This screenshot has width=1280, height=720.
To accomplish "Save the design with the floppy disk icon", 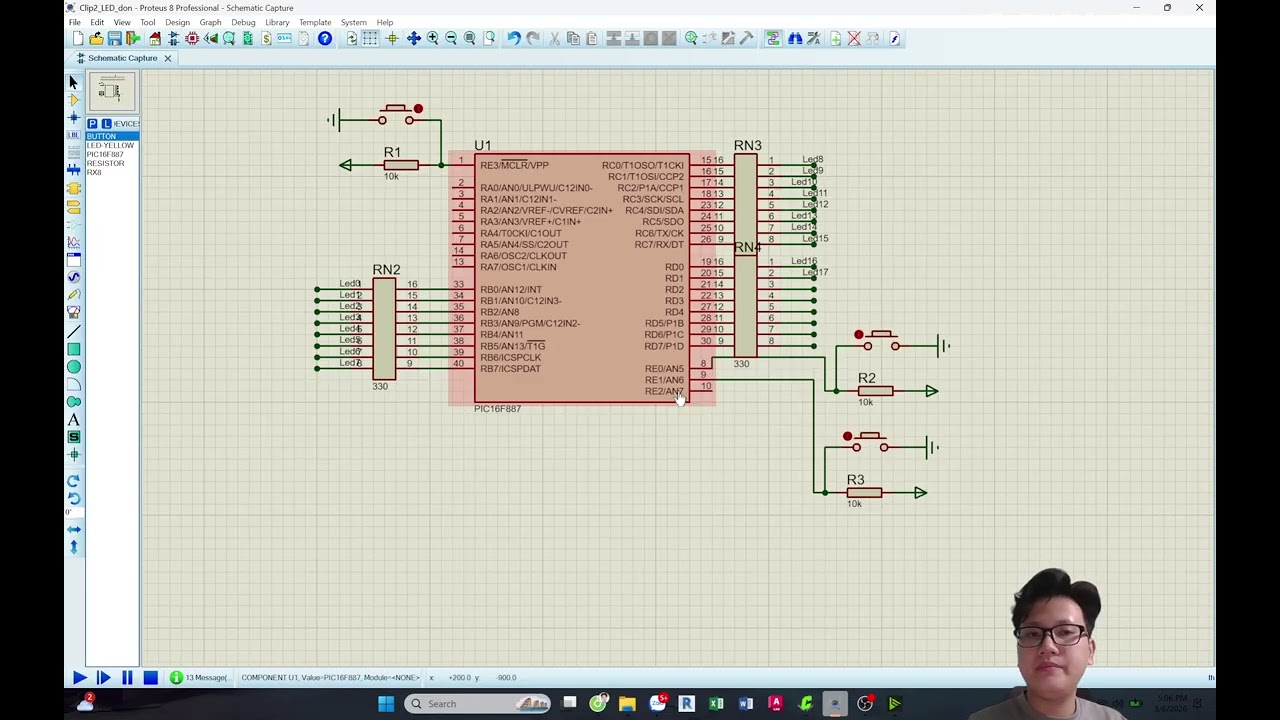I will point(114,38).
